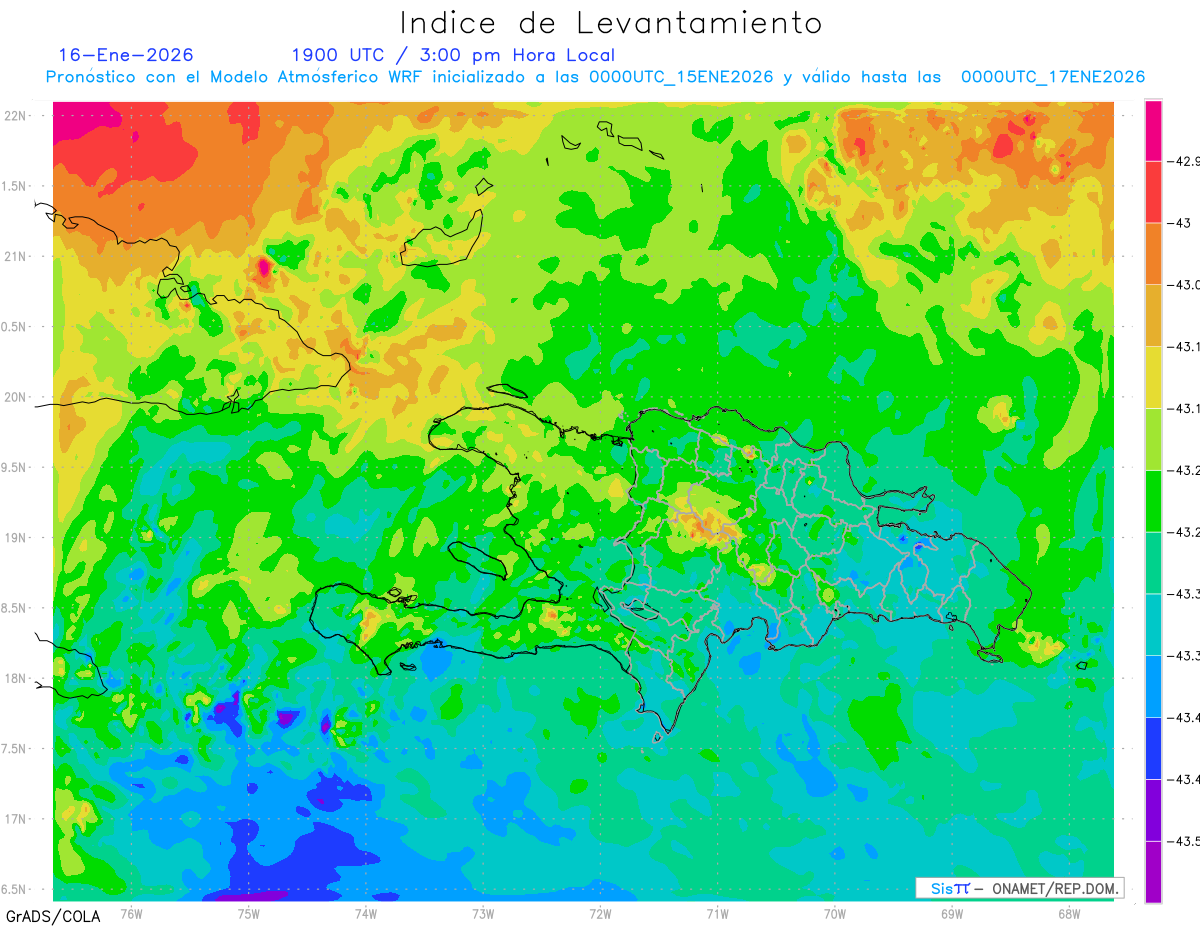
Task: Click the title 'Indice de Levantamiento'
Action: point(611,23)
